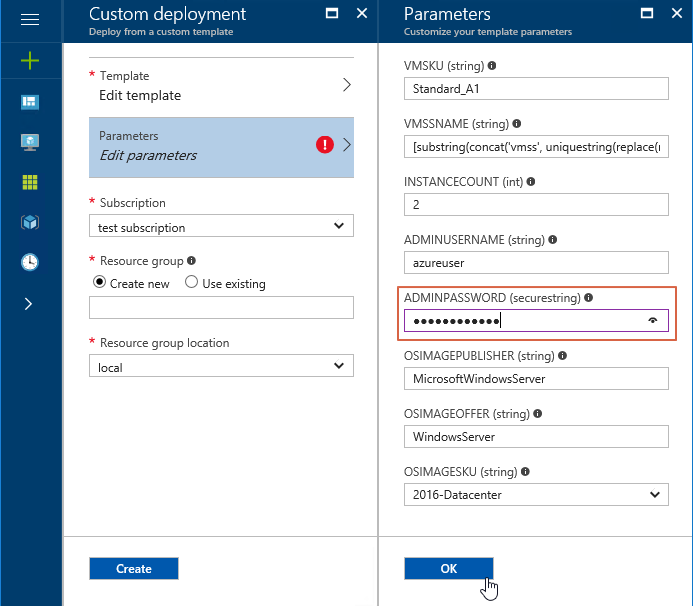Select the Use existing radio button
The image size is (693, 606).
click(x=191, y=282)
